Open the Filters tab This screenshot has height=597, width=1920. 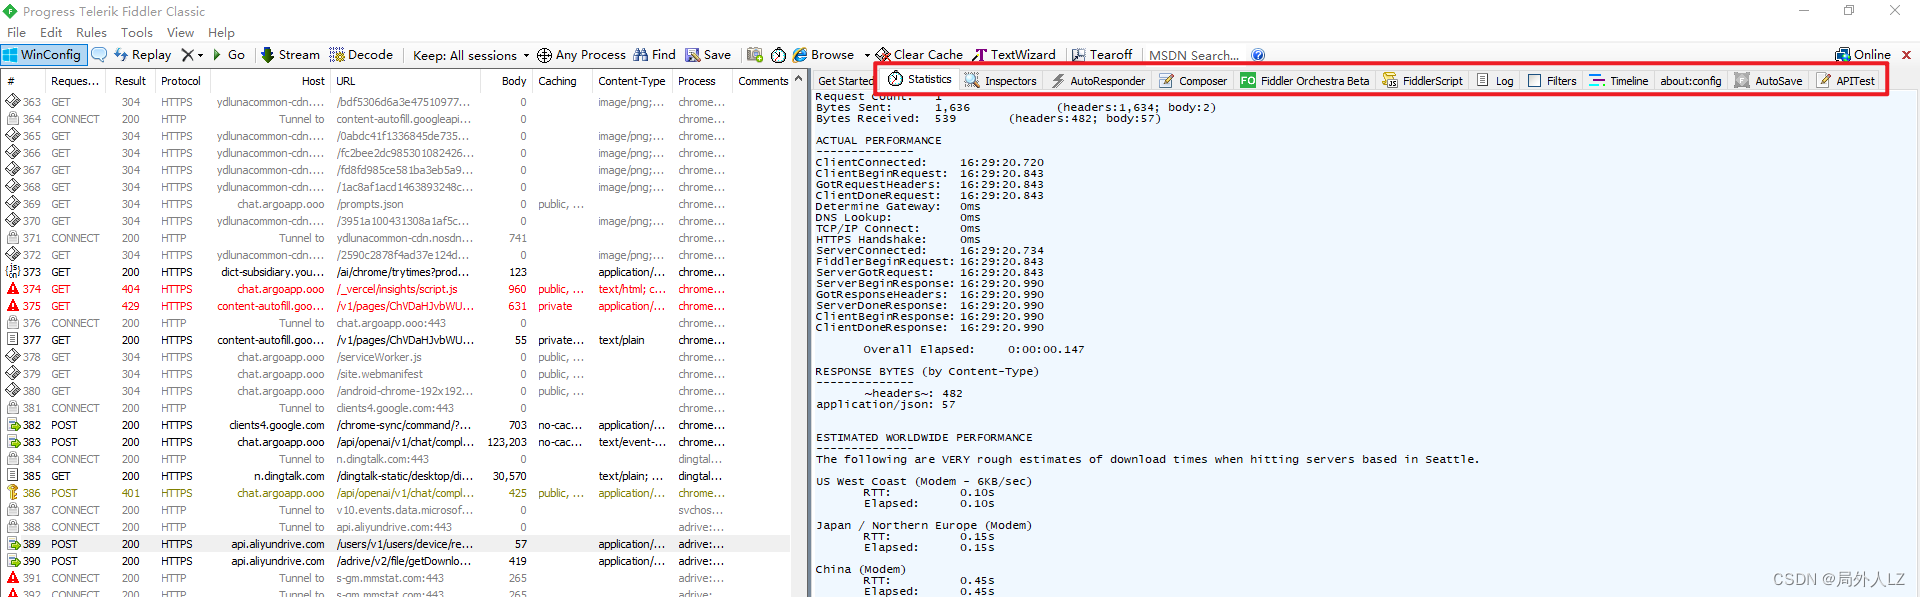pos(1552,81)
